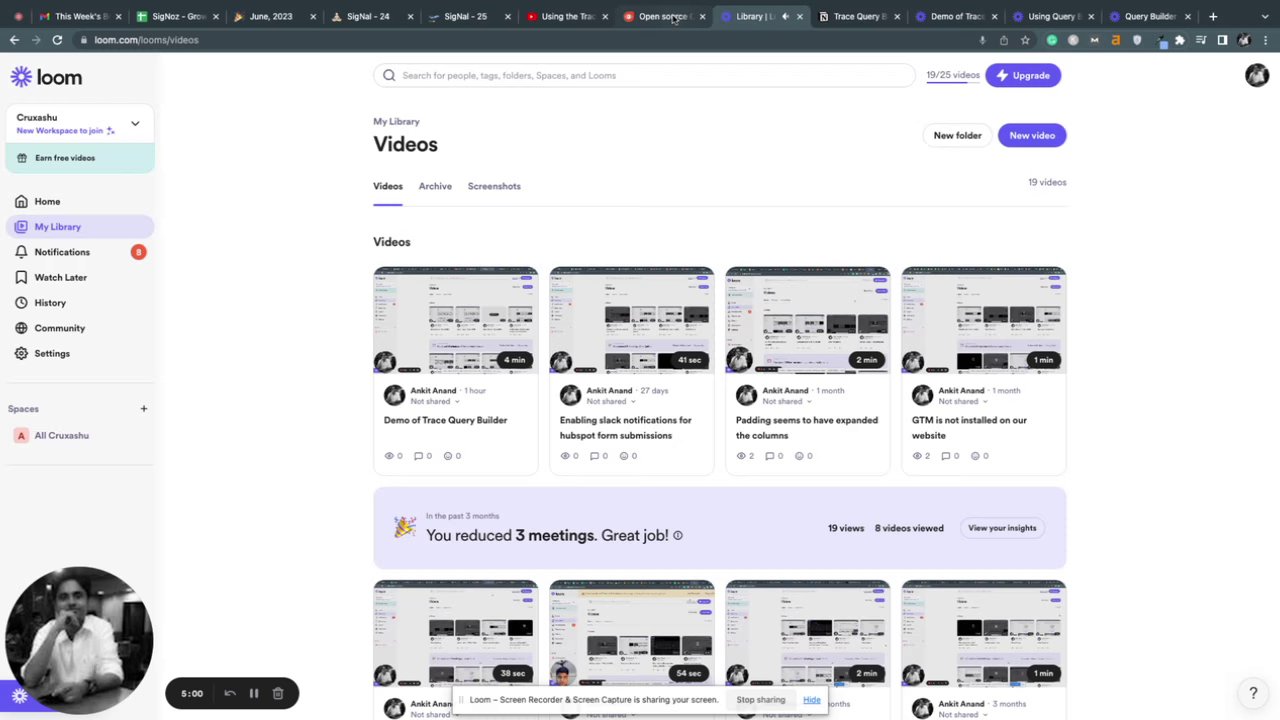This screenshot has width=1280, height=720.
Task: Click comments icon on Enabling slack notifications video
Action: coord(594,456)
